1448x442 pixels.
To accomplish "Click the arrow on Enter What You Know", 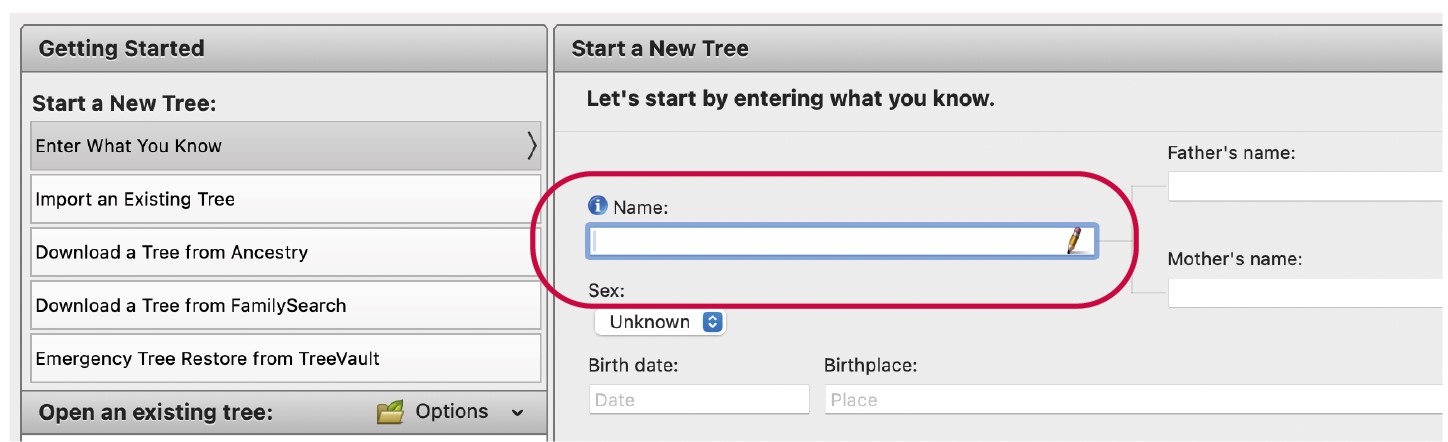I will 531,146.
